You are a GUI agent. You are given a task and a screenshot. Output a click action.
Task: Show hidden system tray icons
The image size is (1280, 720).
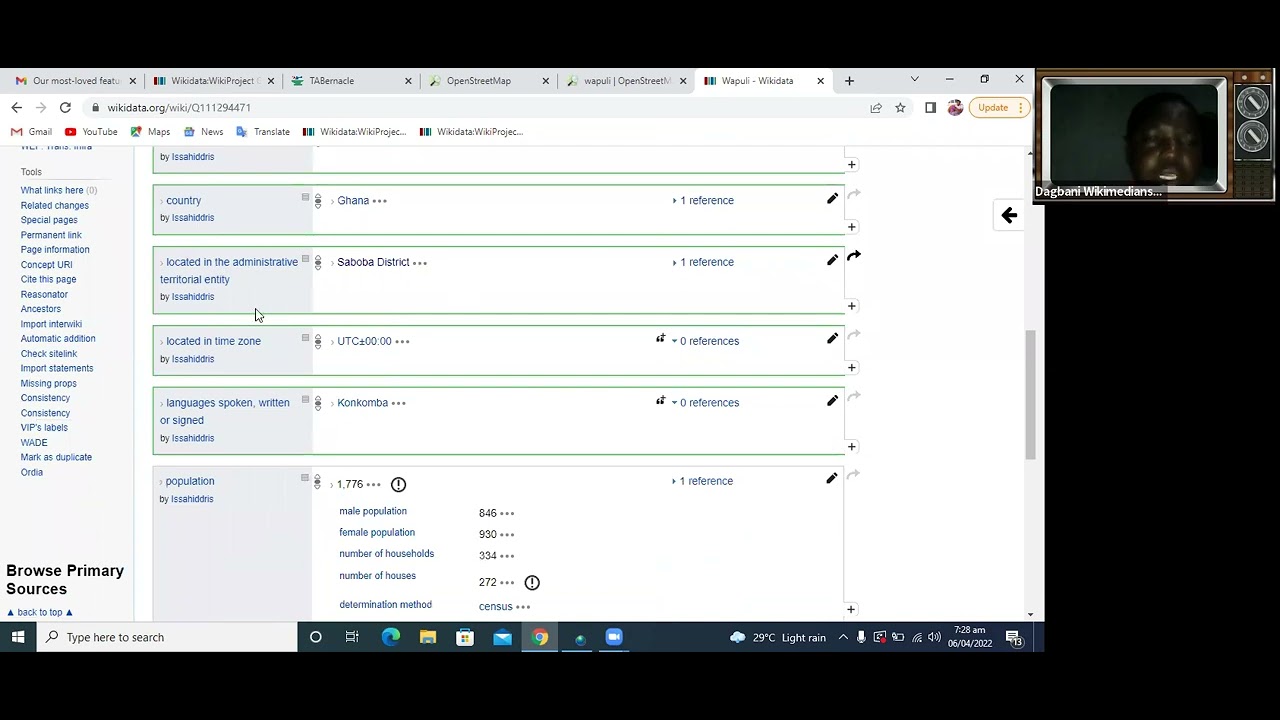pos(843,637)
